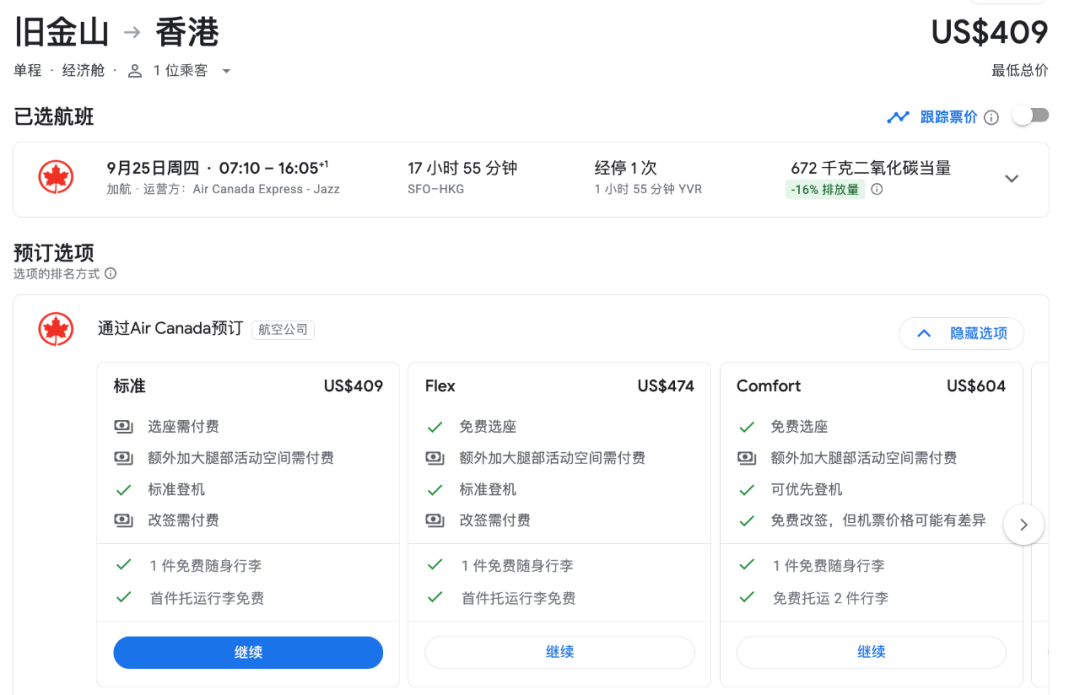
Task: Expand the selected flight details chevron
Action: click(x=1011, y=179)
